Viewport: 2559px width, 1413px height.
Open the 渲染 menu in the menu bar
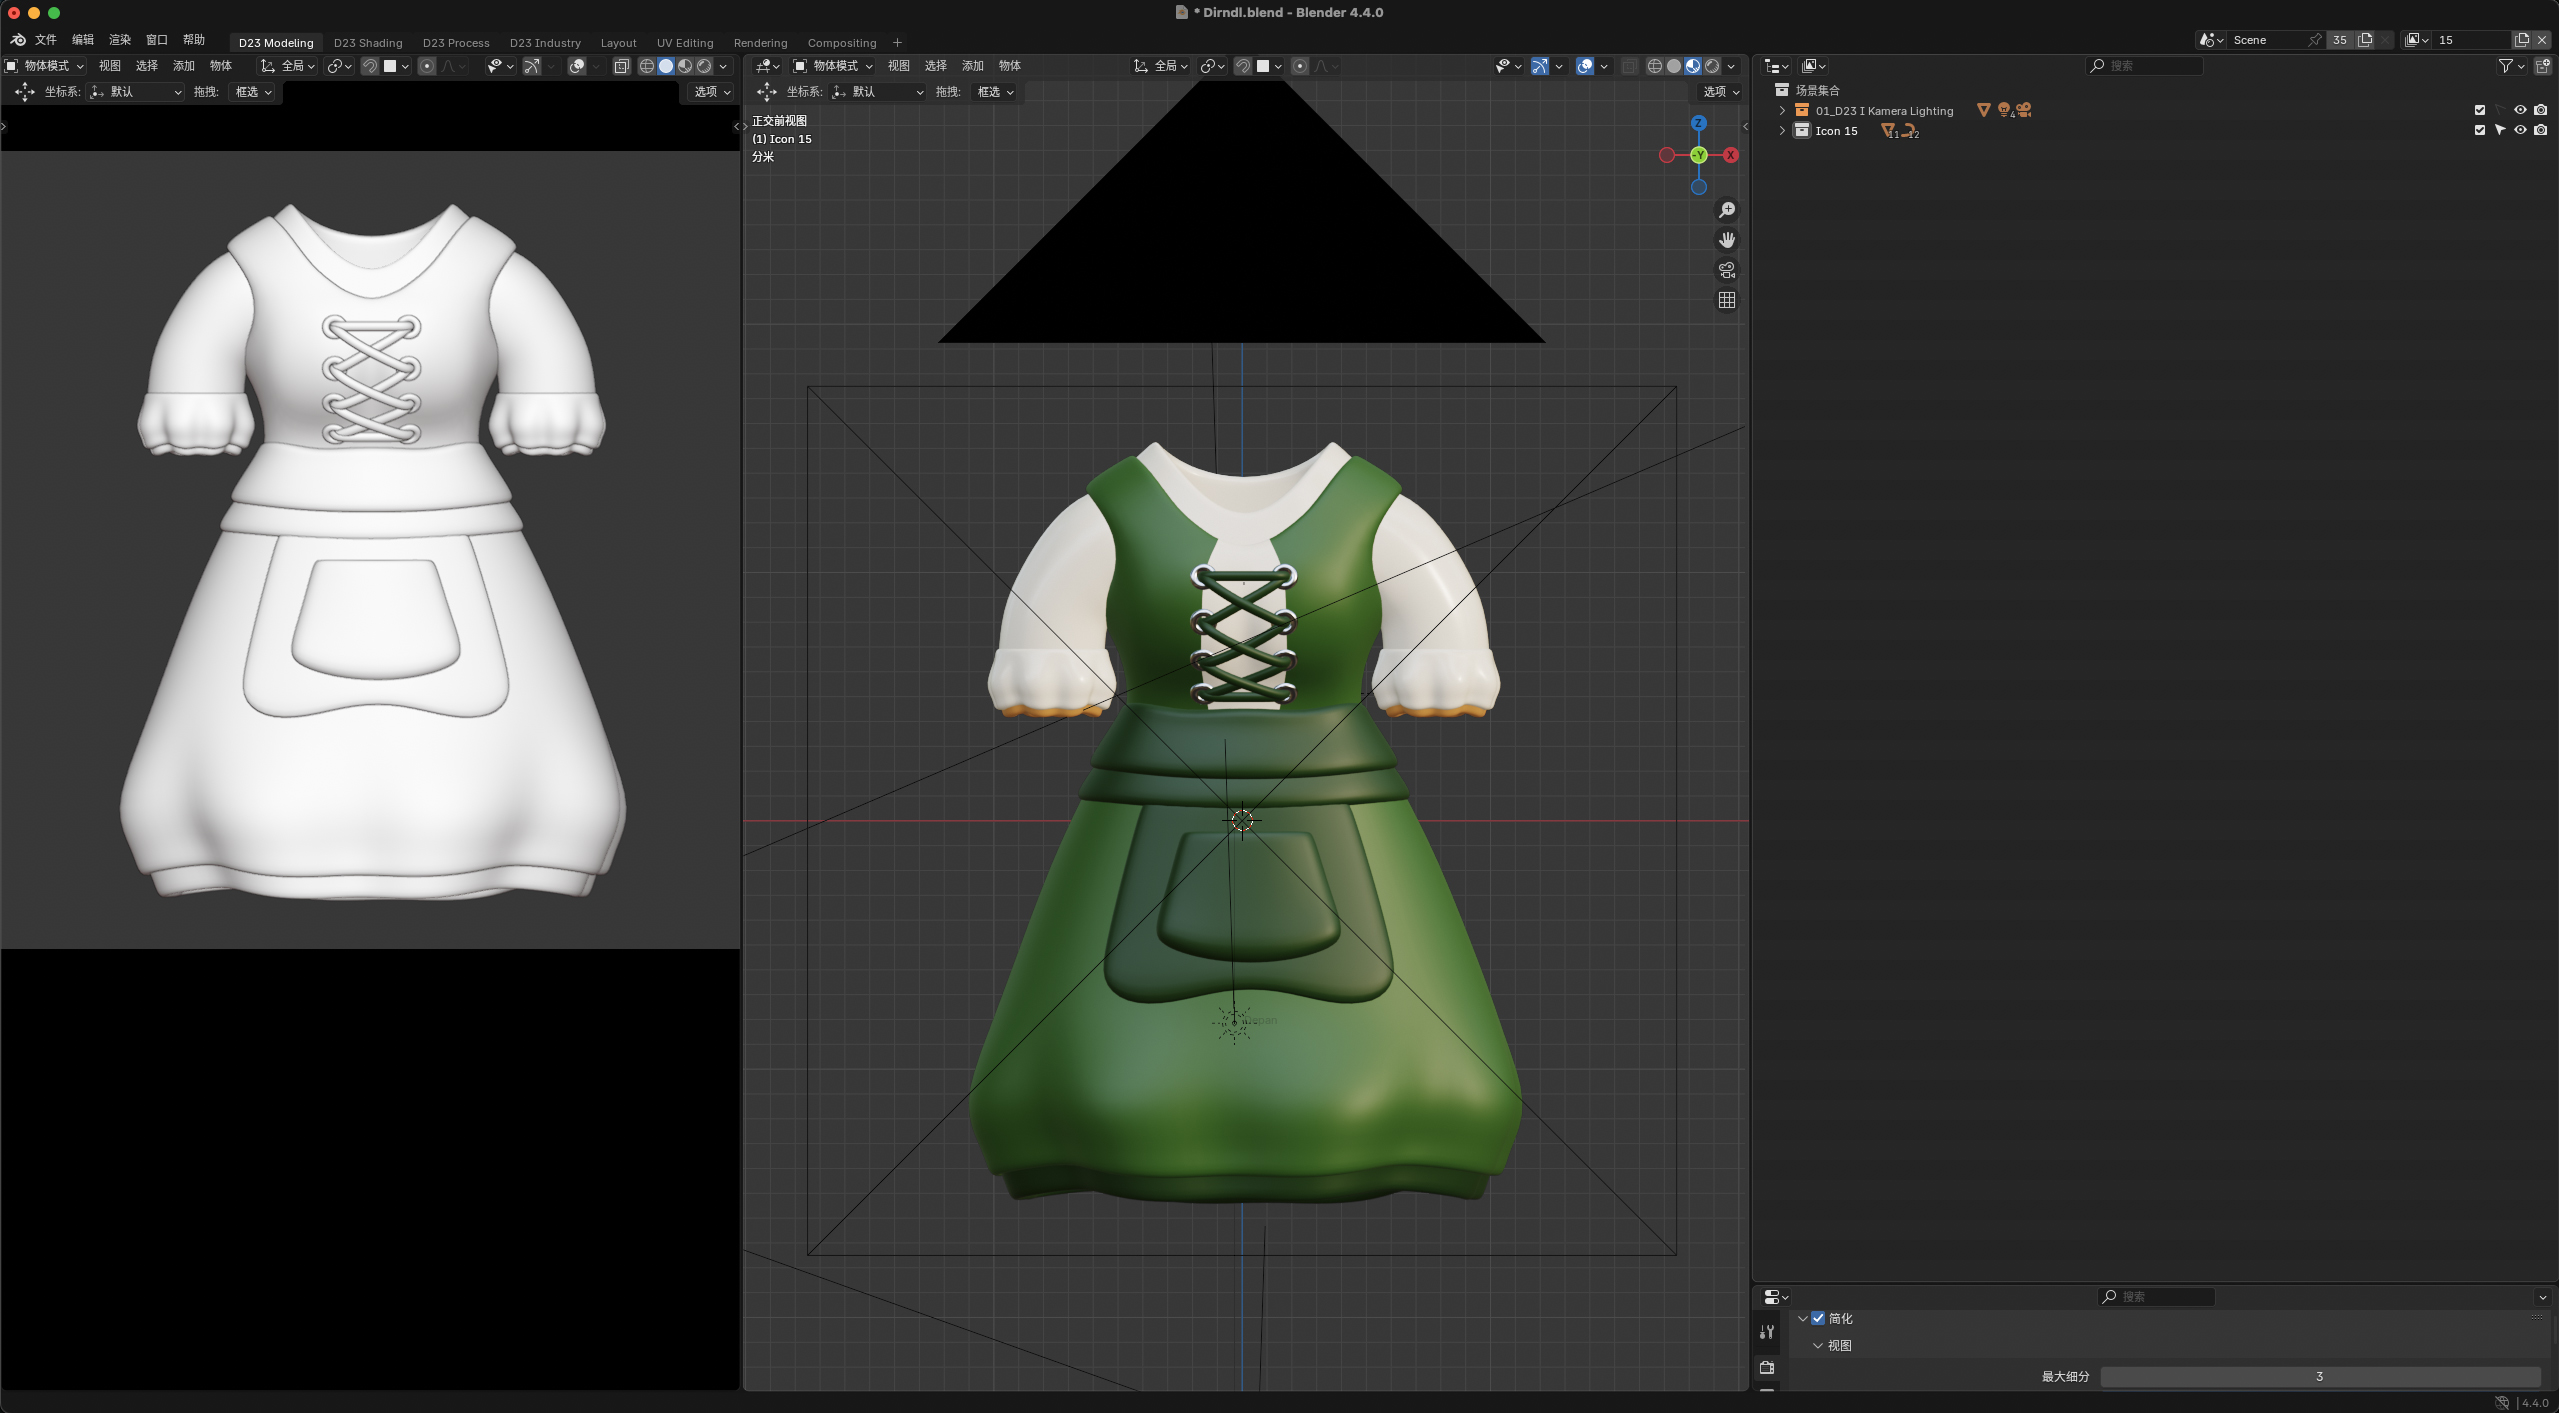(x=118, y=40)
